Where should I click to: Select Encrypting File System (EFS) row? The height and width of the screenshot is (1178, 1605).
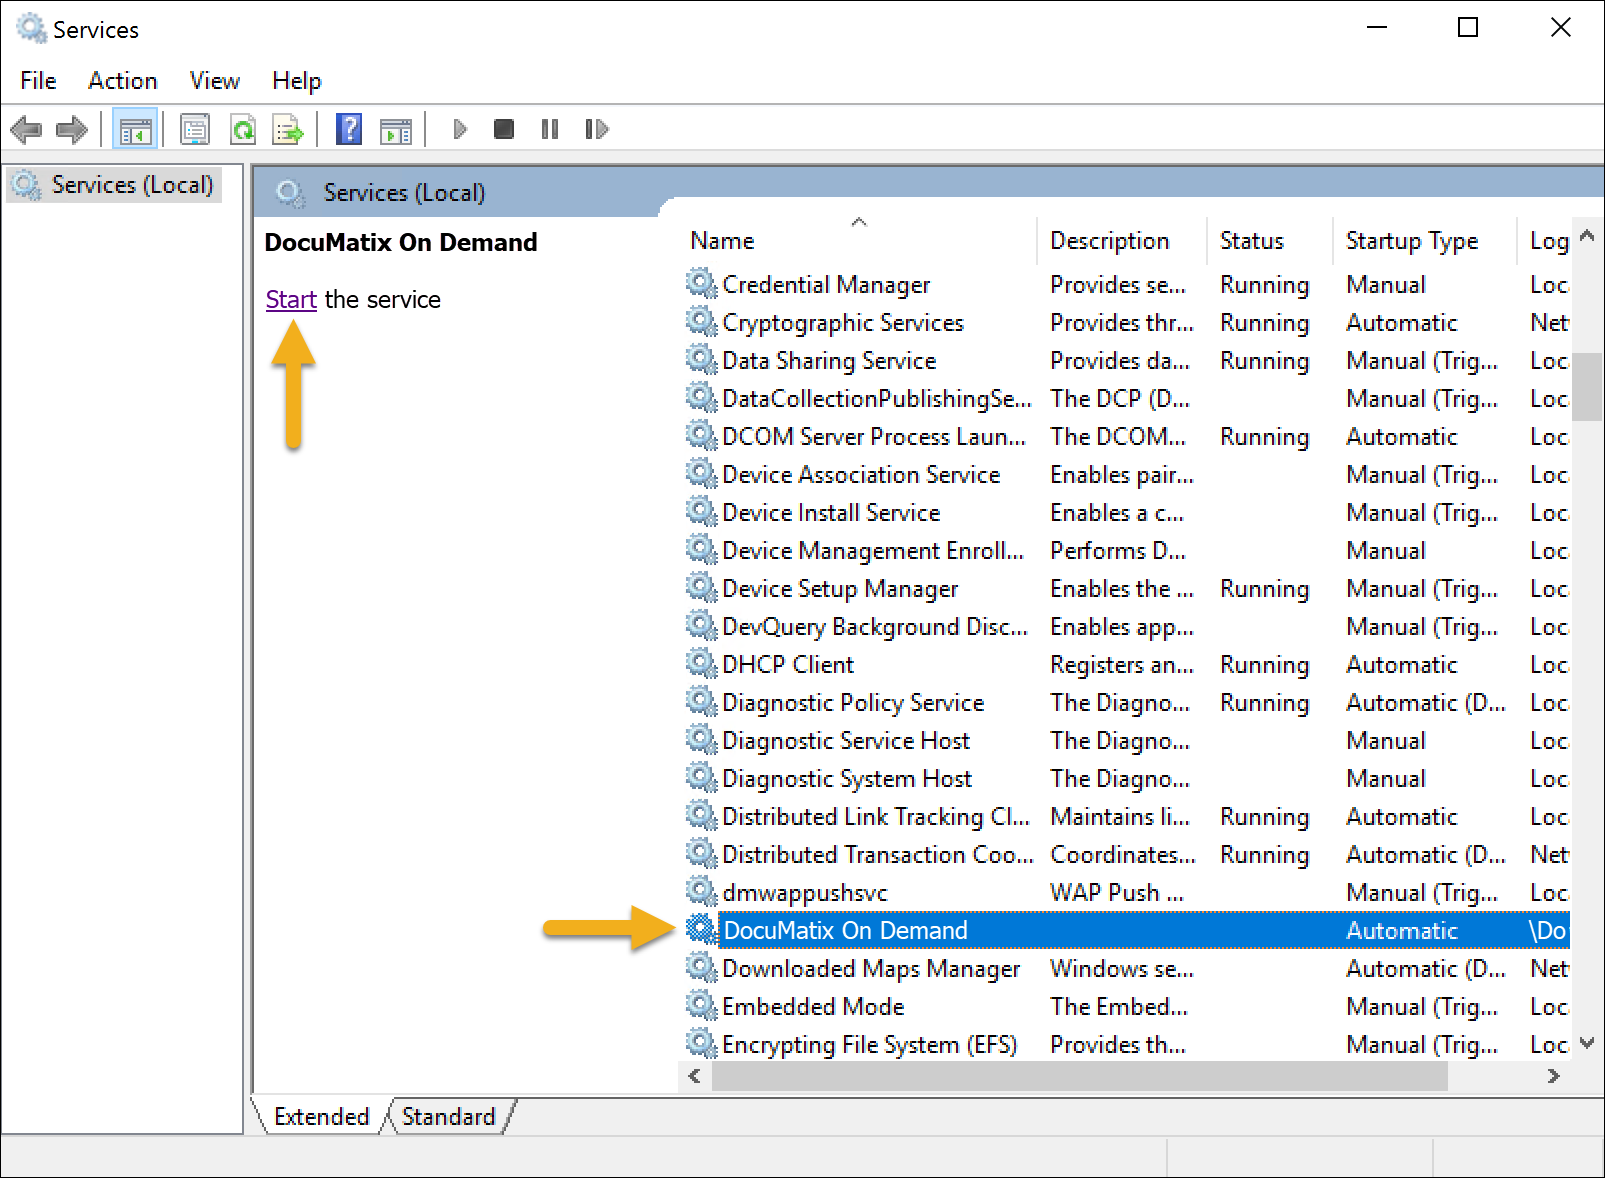(1127, 1044)
